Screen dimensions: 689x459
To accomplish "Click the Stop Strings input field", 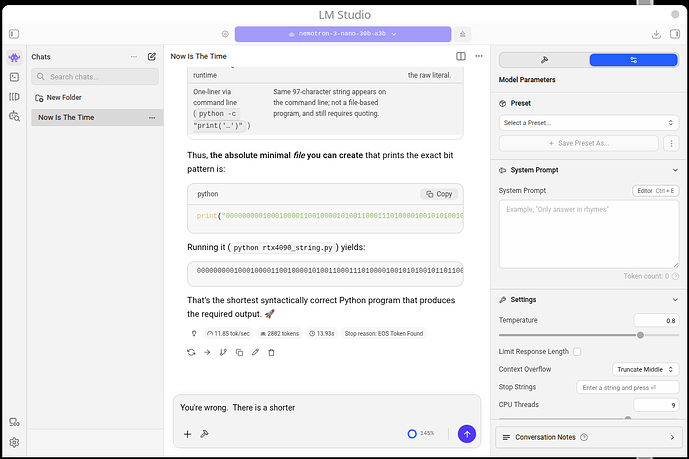I will pos(627,387).
